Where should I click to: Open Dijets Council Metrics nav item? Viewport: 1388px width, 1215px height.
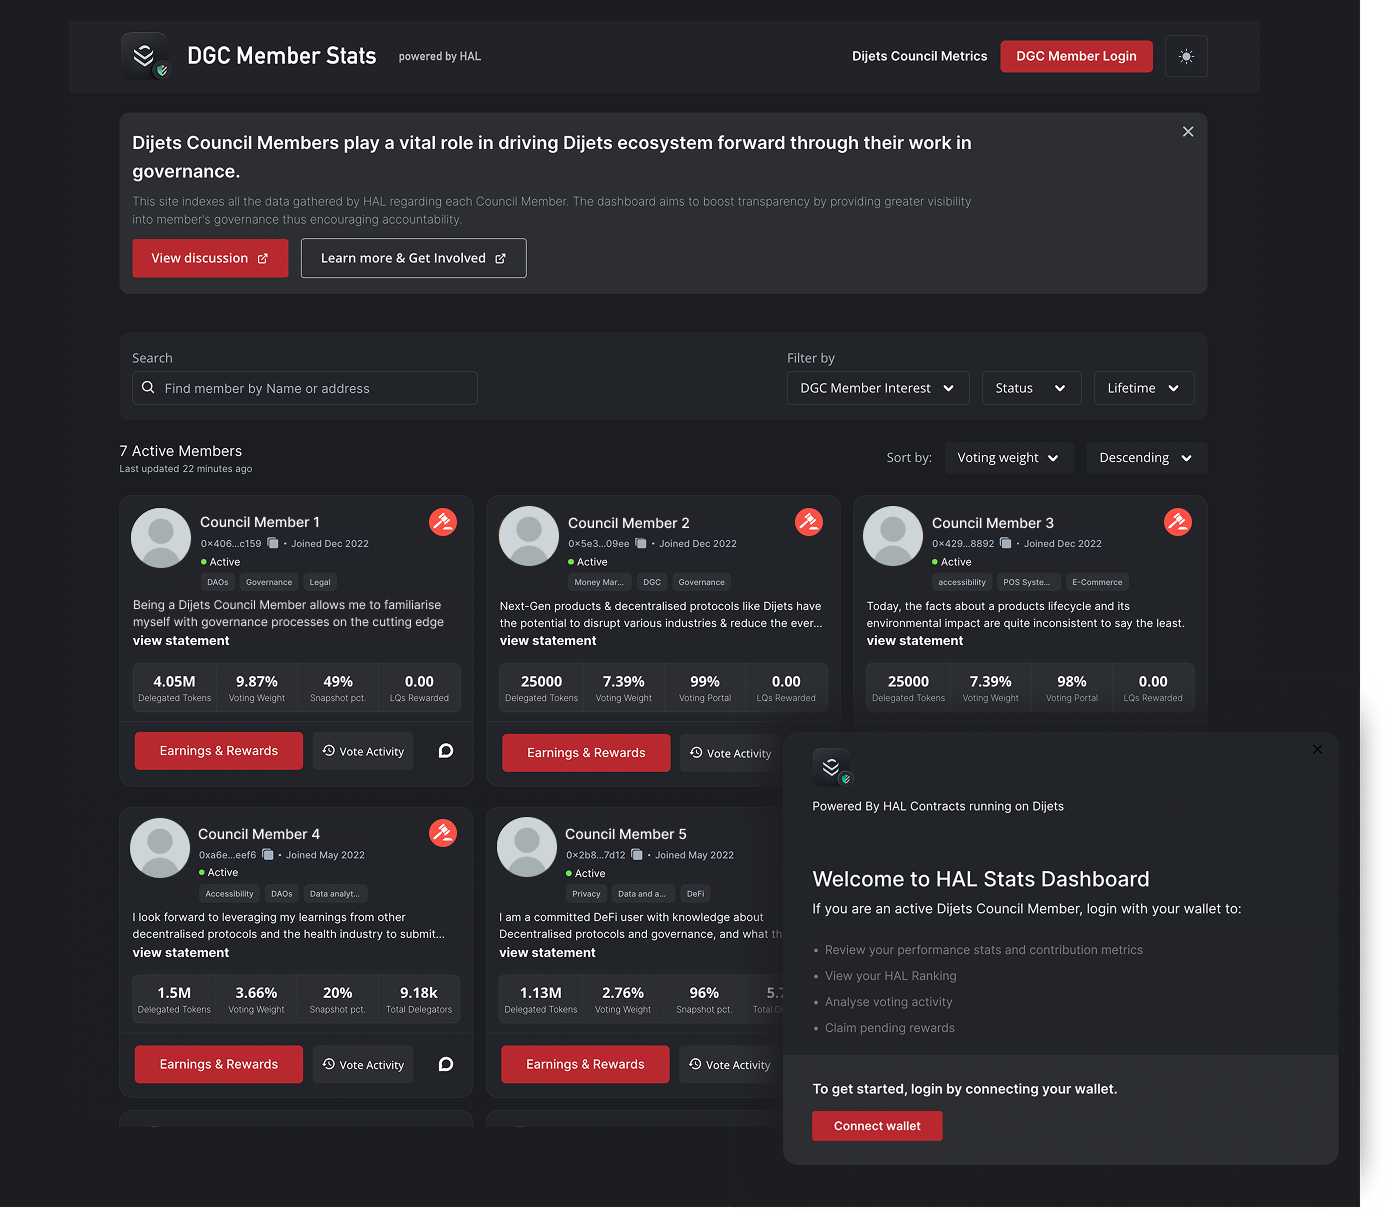(x=919, y=56)
